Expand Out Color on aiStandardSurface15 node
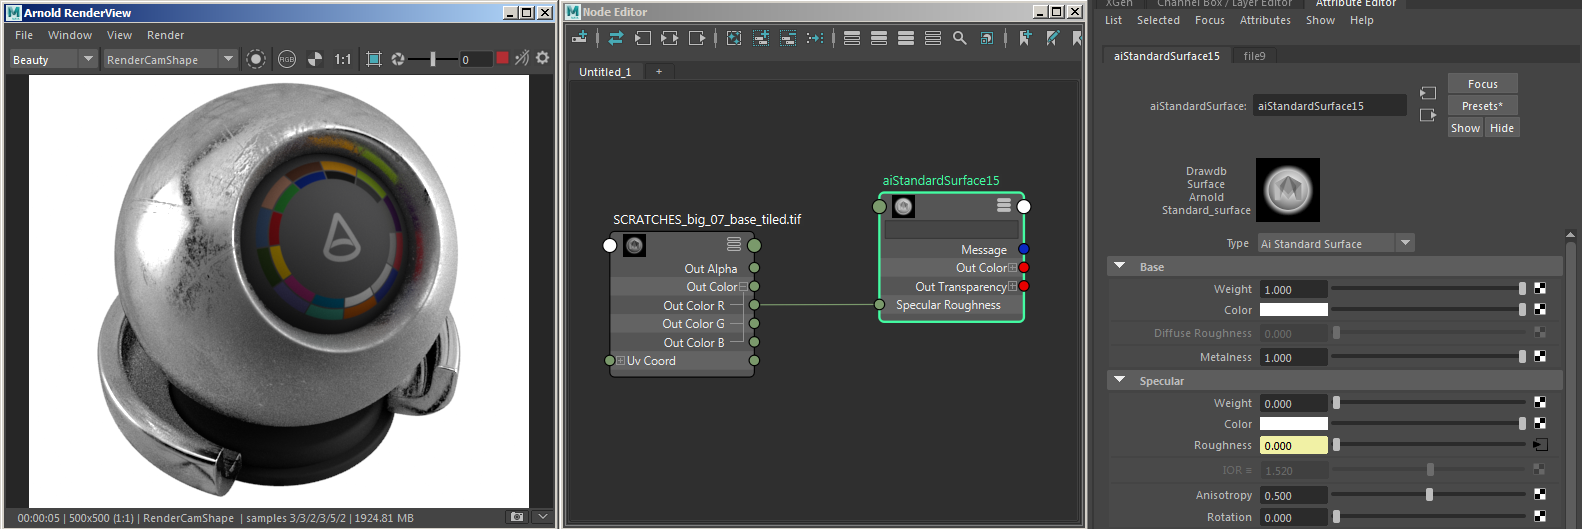Screen dimensions: 1582x529 click(x=1012, y=268)
